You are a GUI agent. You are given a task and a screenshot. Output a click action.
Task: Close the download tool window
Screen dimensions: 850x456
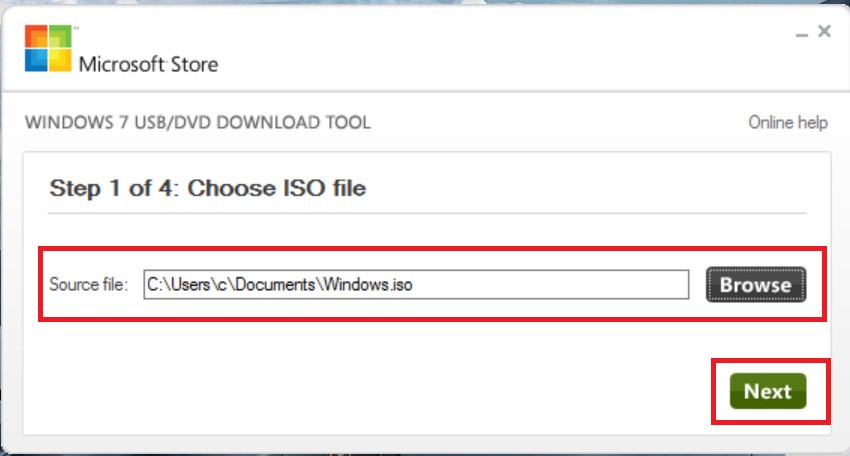click(x=825, y=31)
